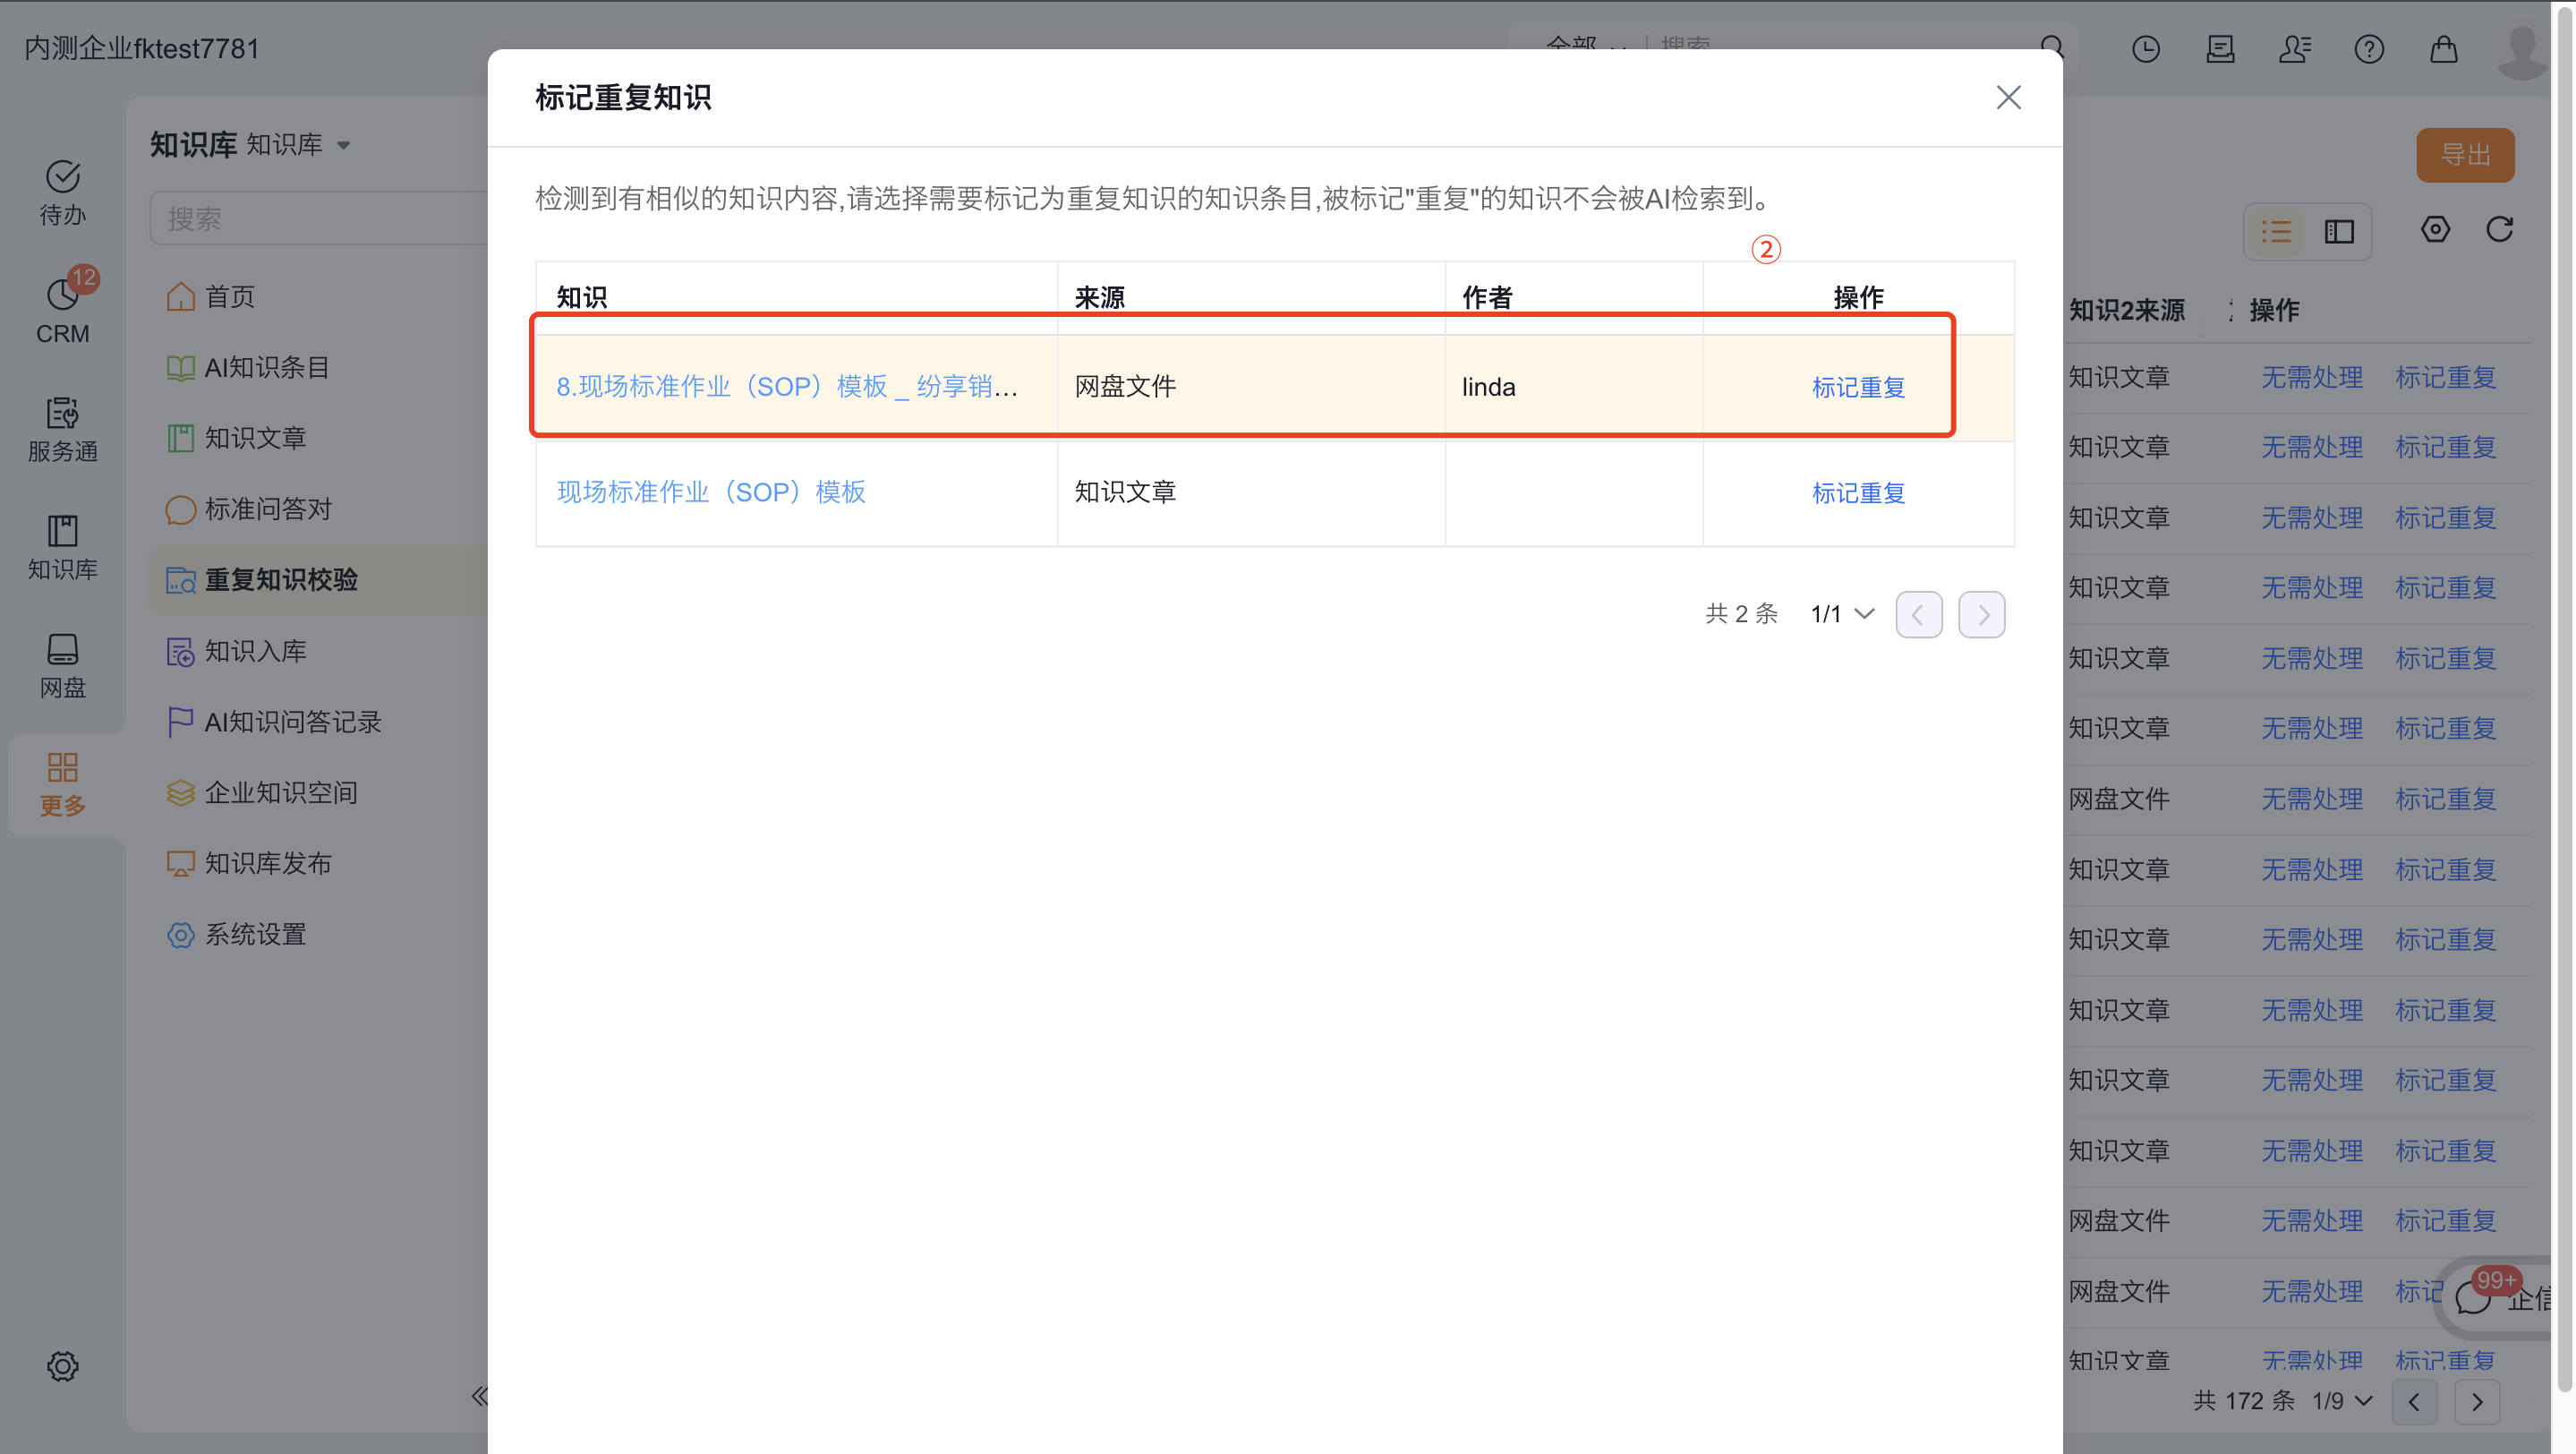Select the list view toggle icon
Screen dimensions: 2576x1454
(x=2276, y=232)
